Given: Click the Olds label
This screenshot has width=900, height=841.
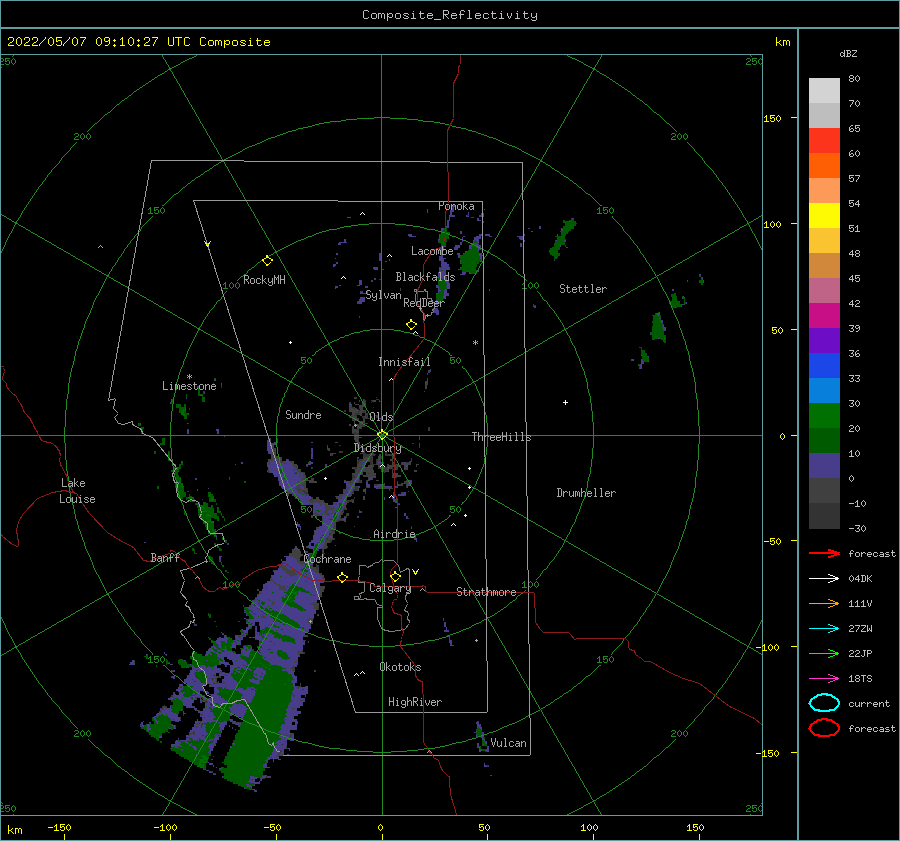Looking at the screenshot, I should 381,417.
